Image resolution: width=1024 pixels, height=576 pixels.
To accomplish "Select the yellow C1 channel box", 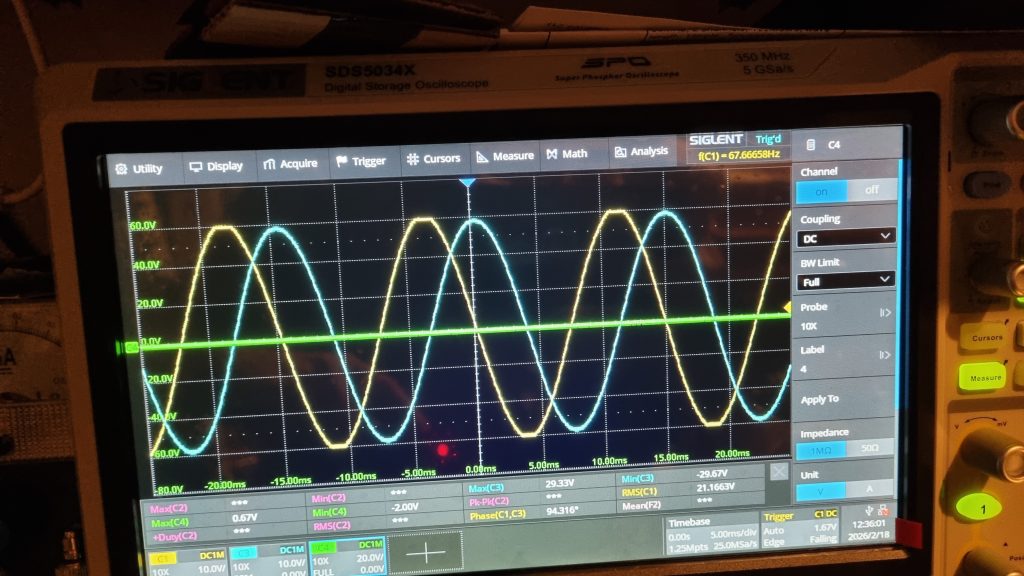I will click(186, 555).
